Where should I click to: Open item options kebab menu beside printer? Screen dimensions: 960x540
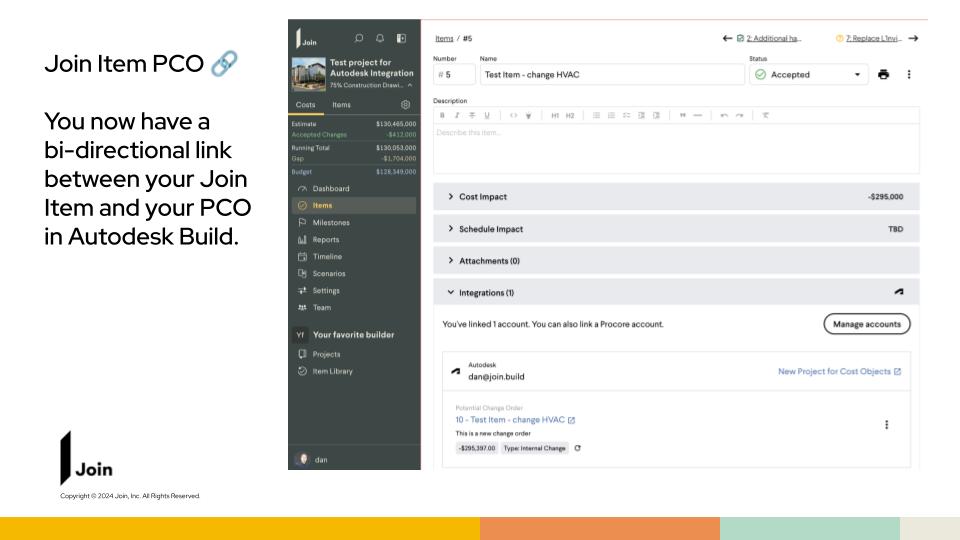pos(909,75)
